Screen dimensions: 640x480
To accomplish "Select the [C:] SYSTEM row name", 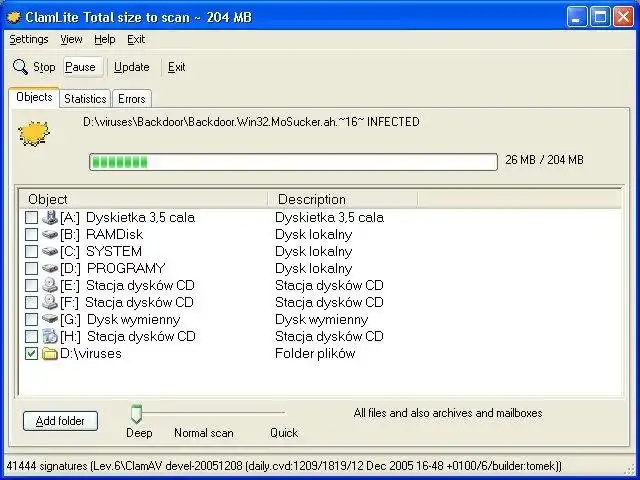I will coord(101,251).
